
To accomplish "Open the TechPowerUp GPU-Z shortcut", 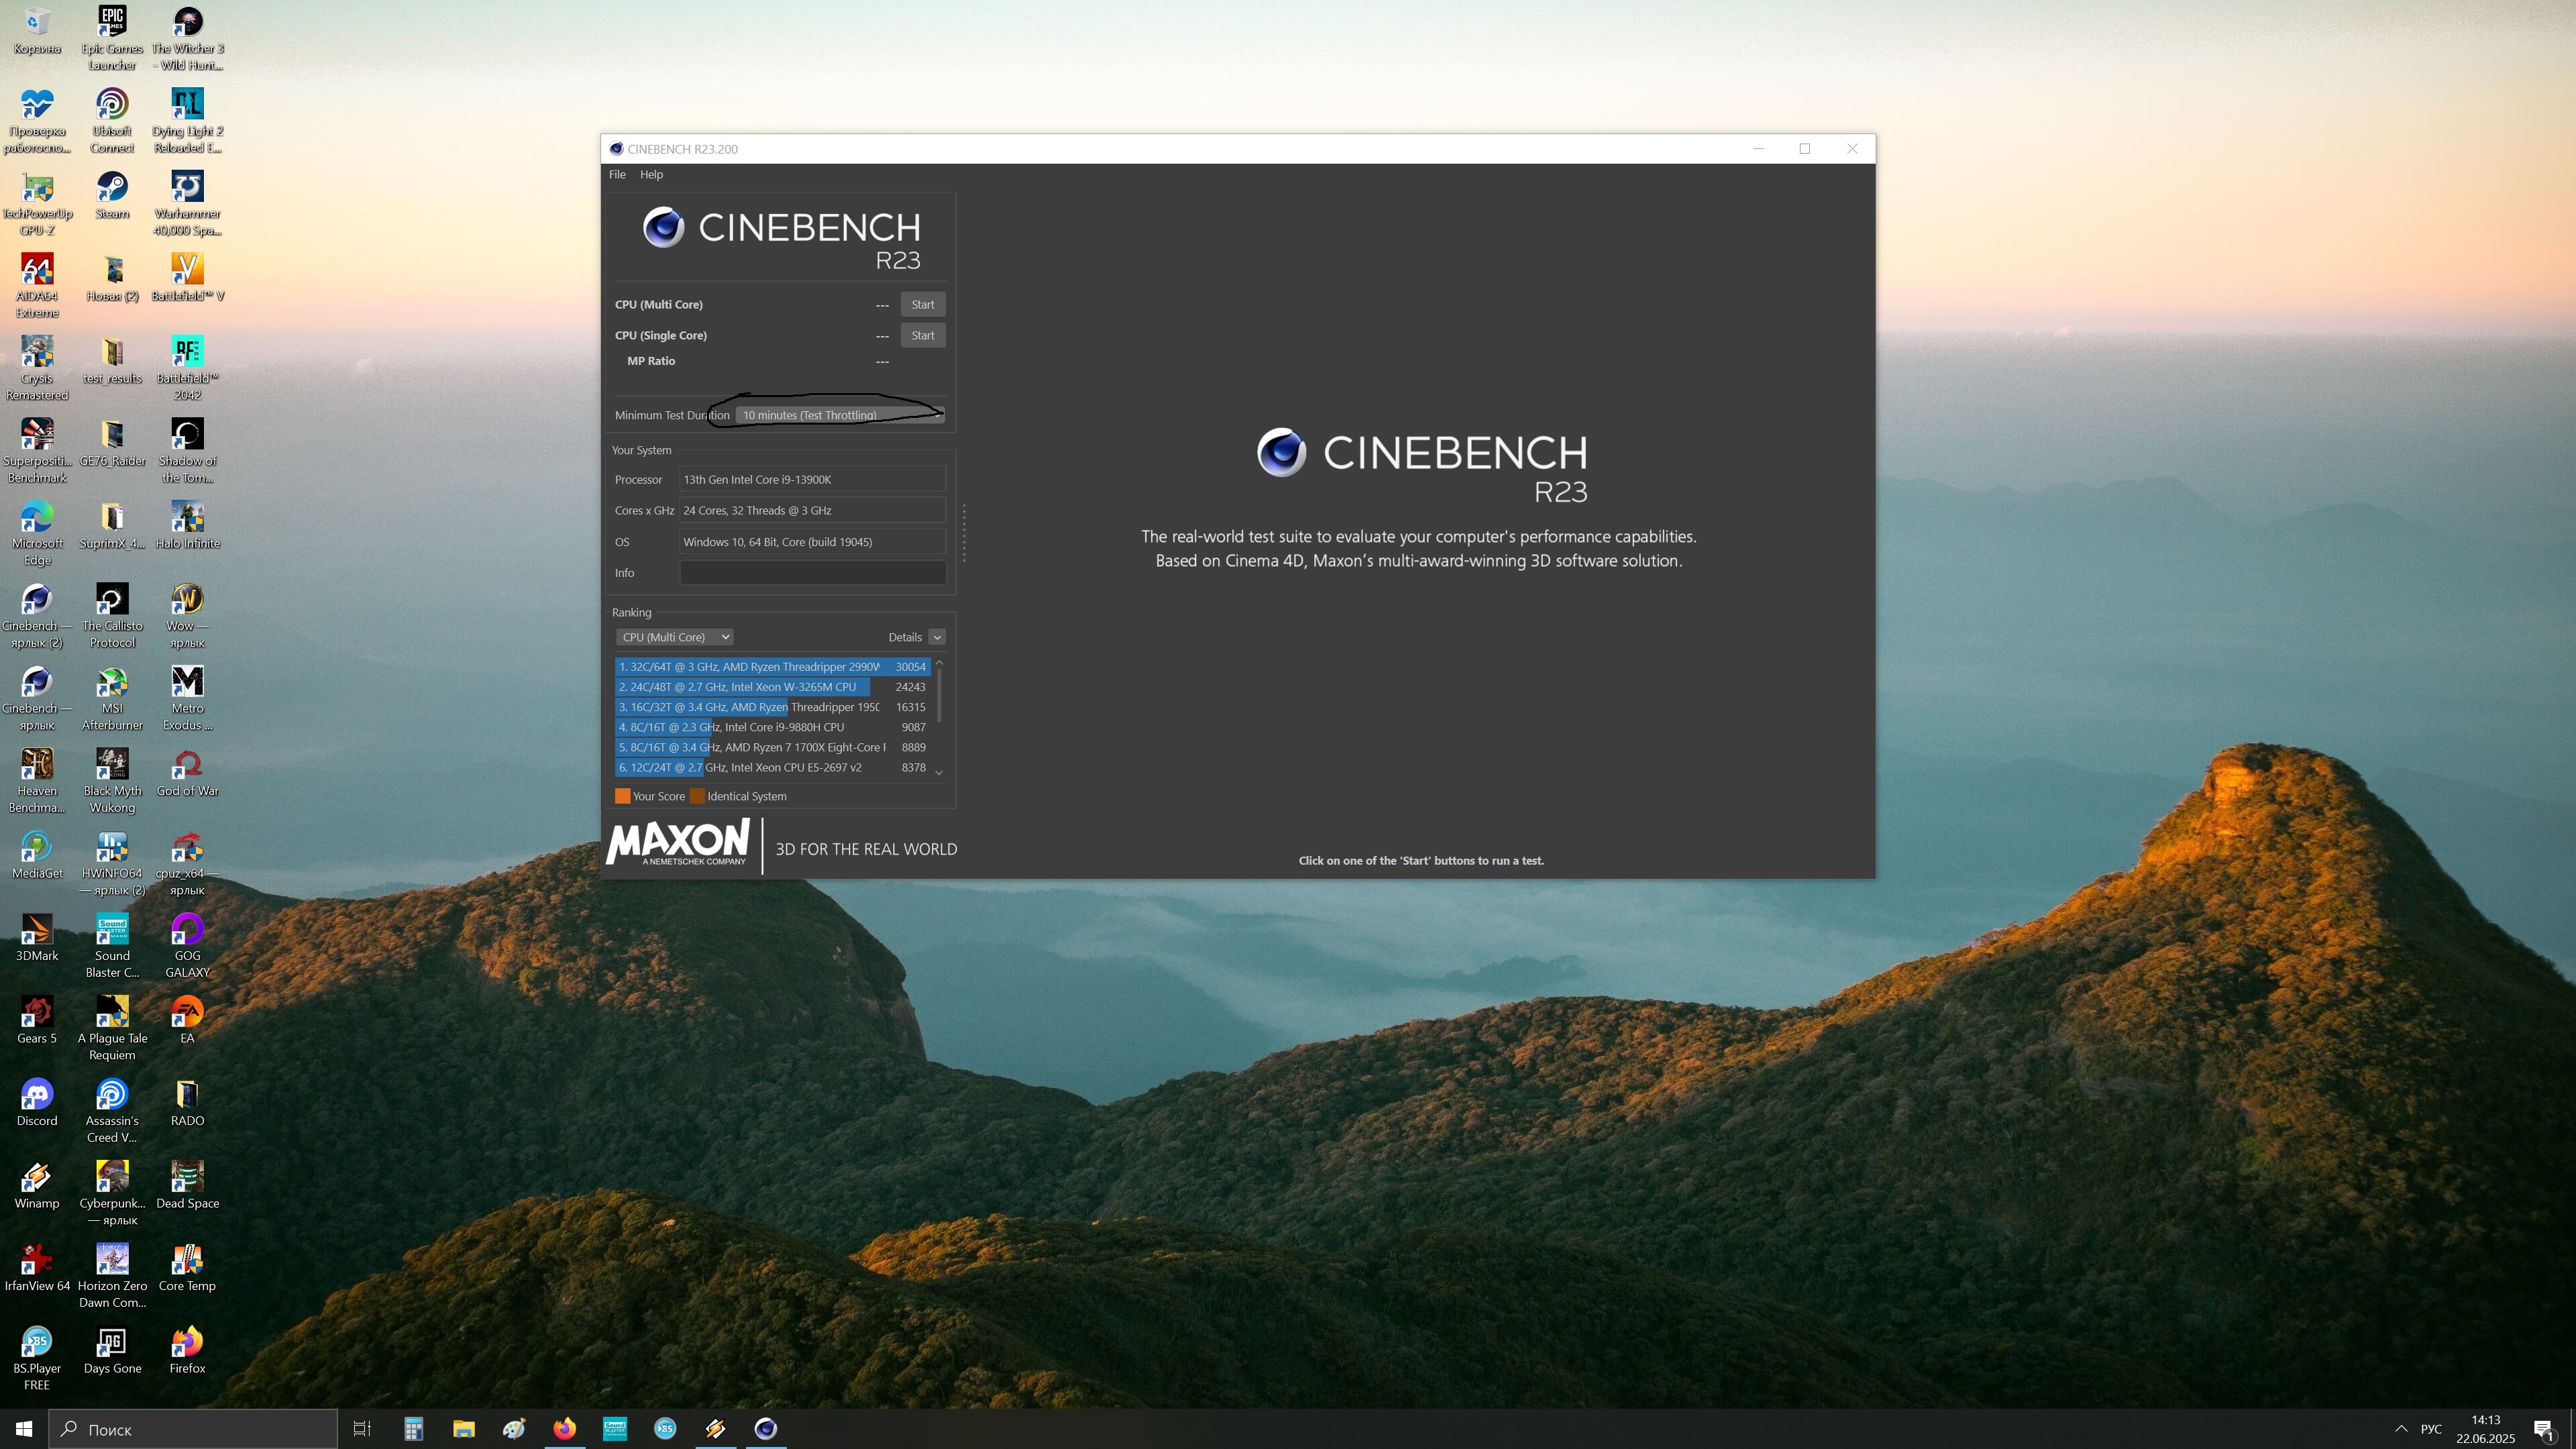I will pos(37,188).
